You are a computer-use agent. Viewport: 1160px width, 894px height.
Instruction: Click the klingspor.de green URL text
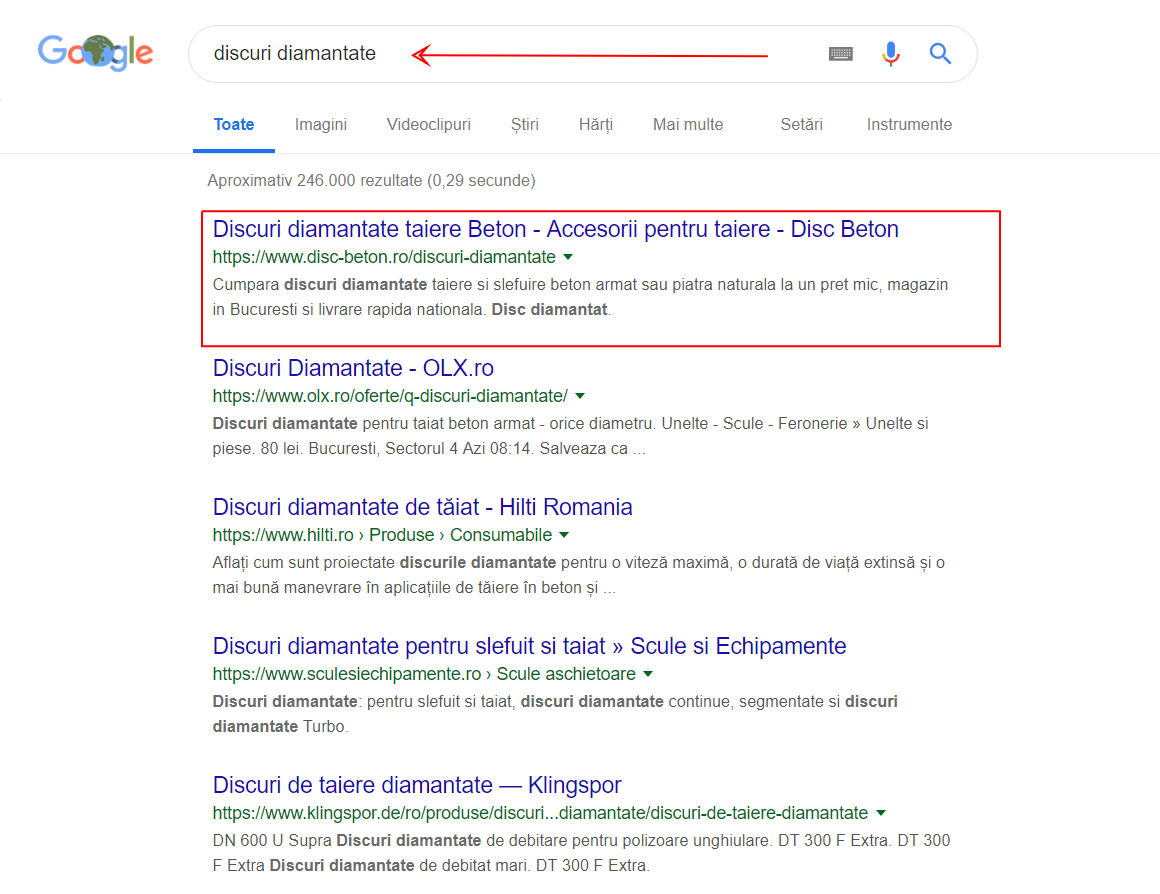(x=540, y=813)
